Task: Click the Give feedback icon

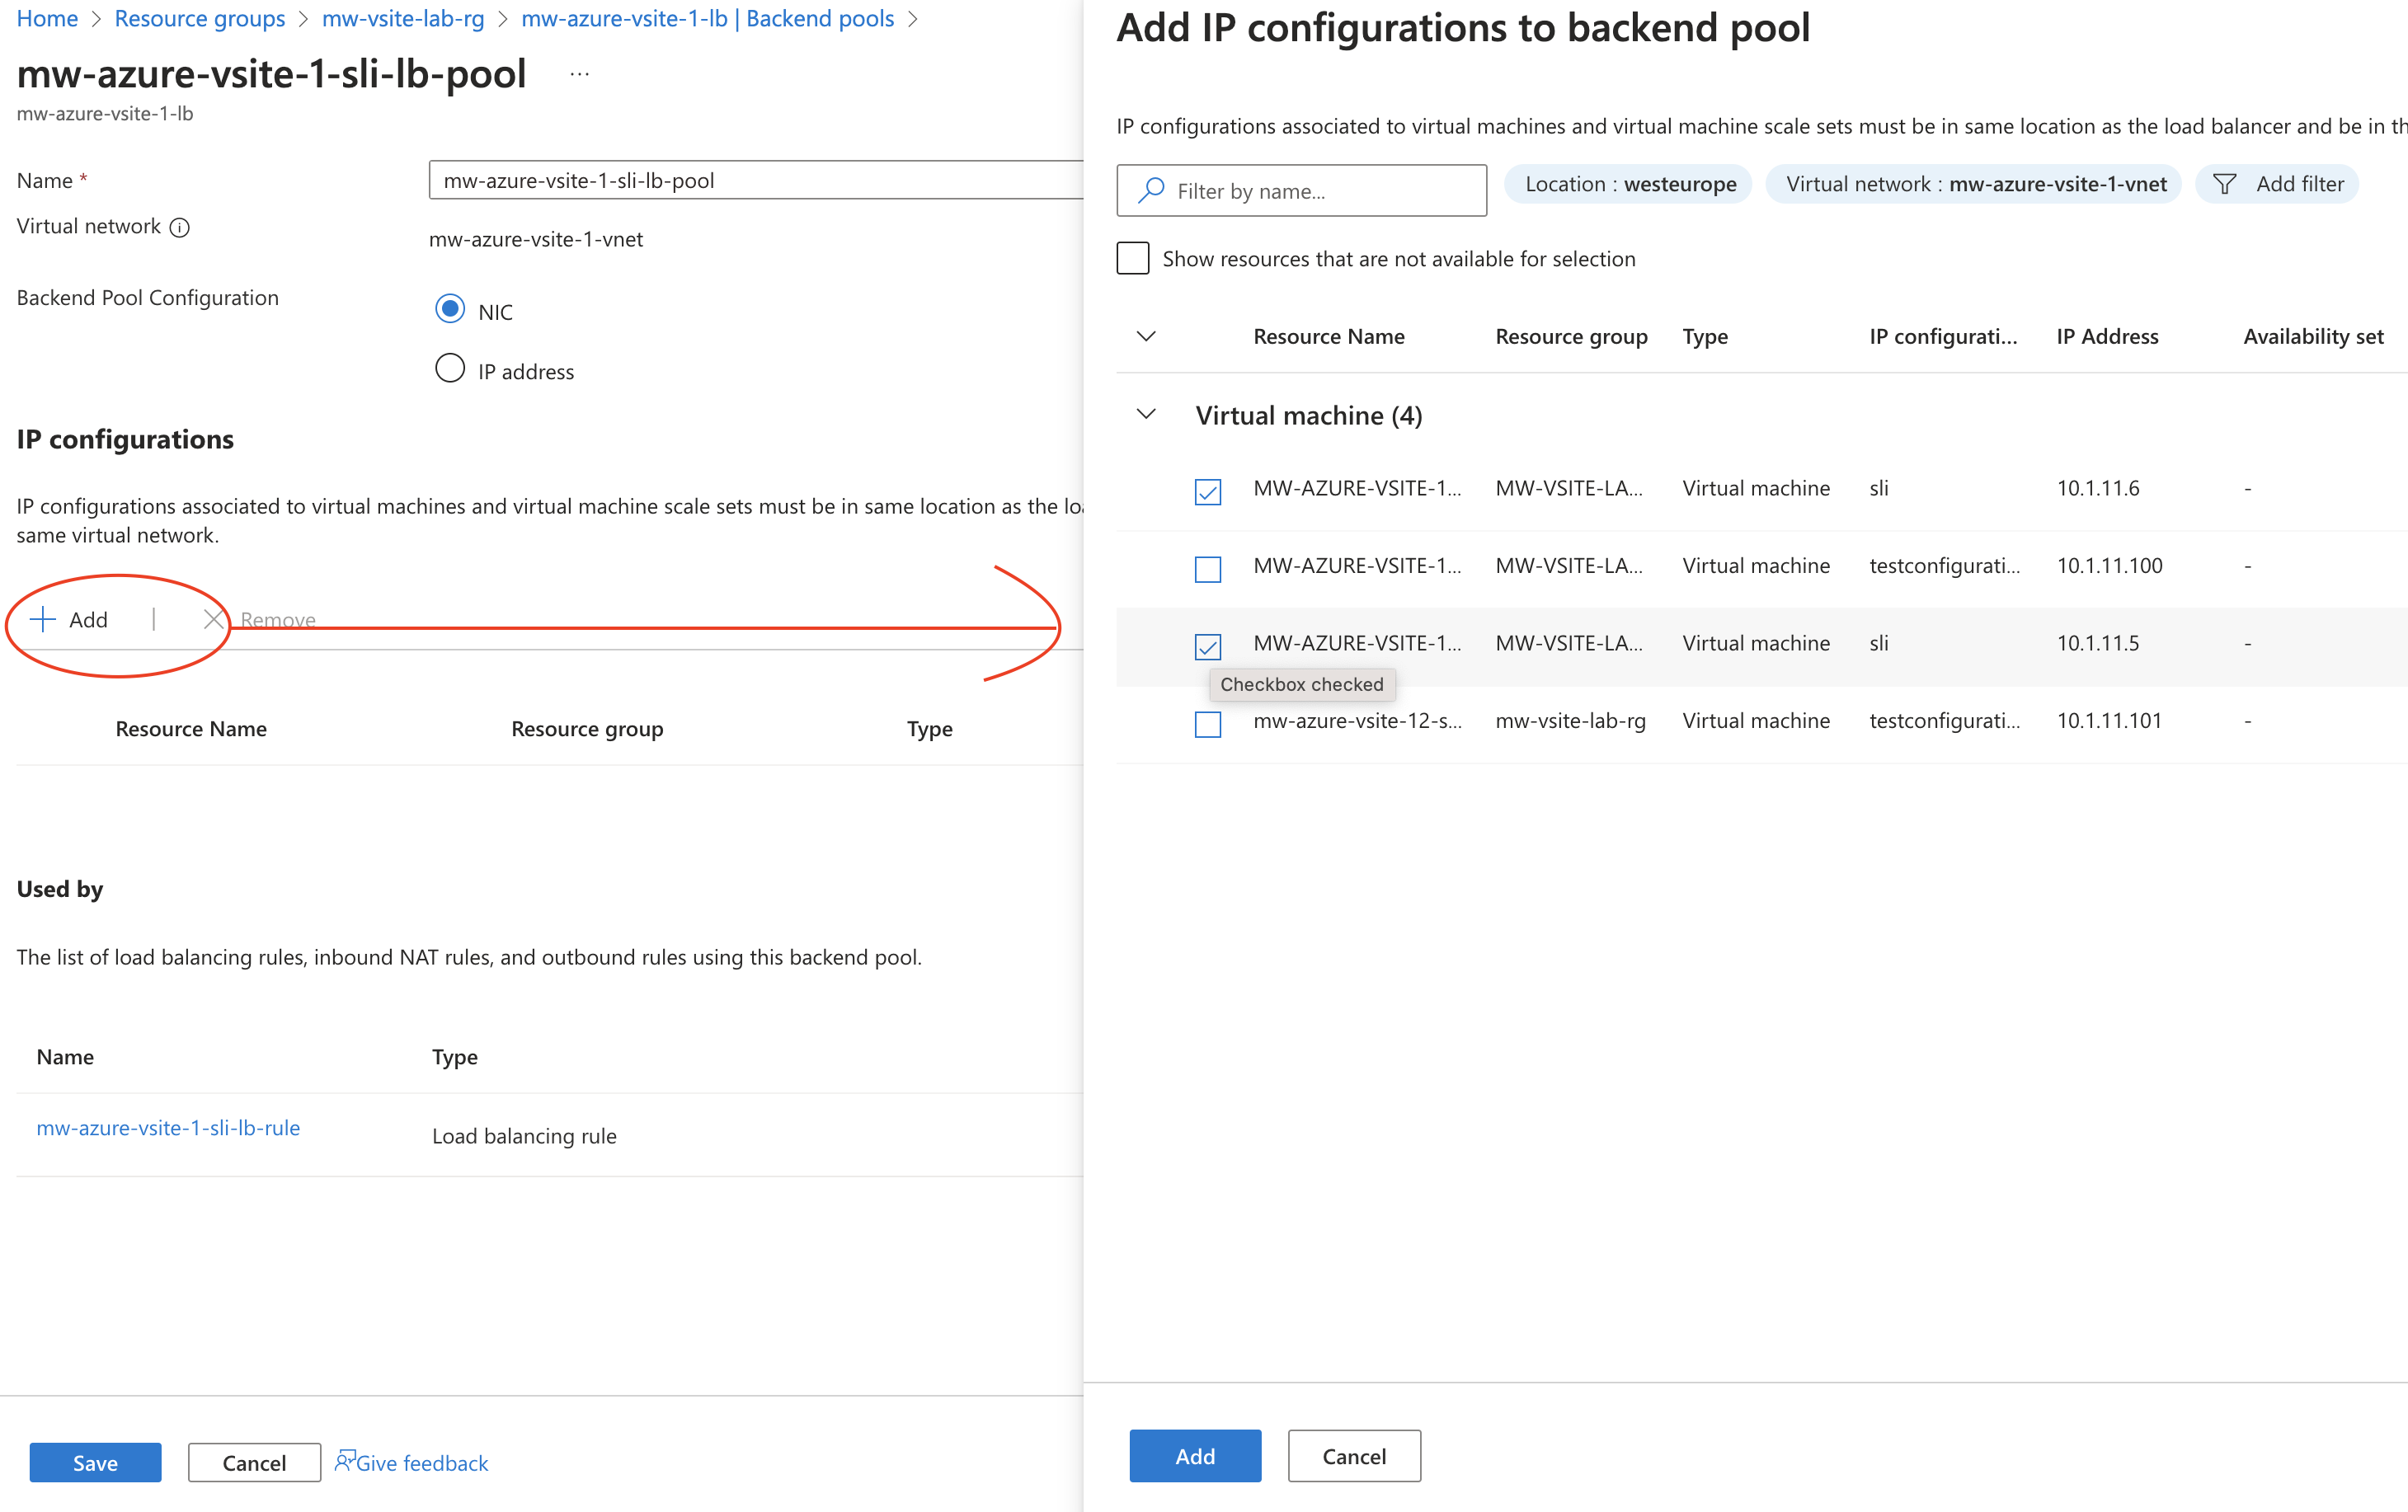Action: point(345,1461)
